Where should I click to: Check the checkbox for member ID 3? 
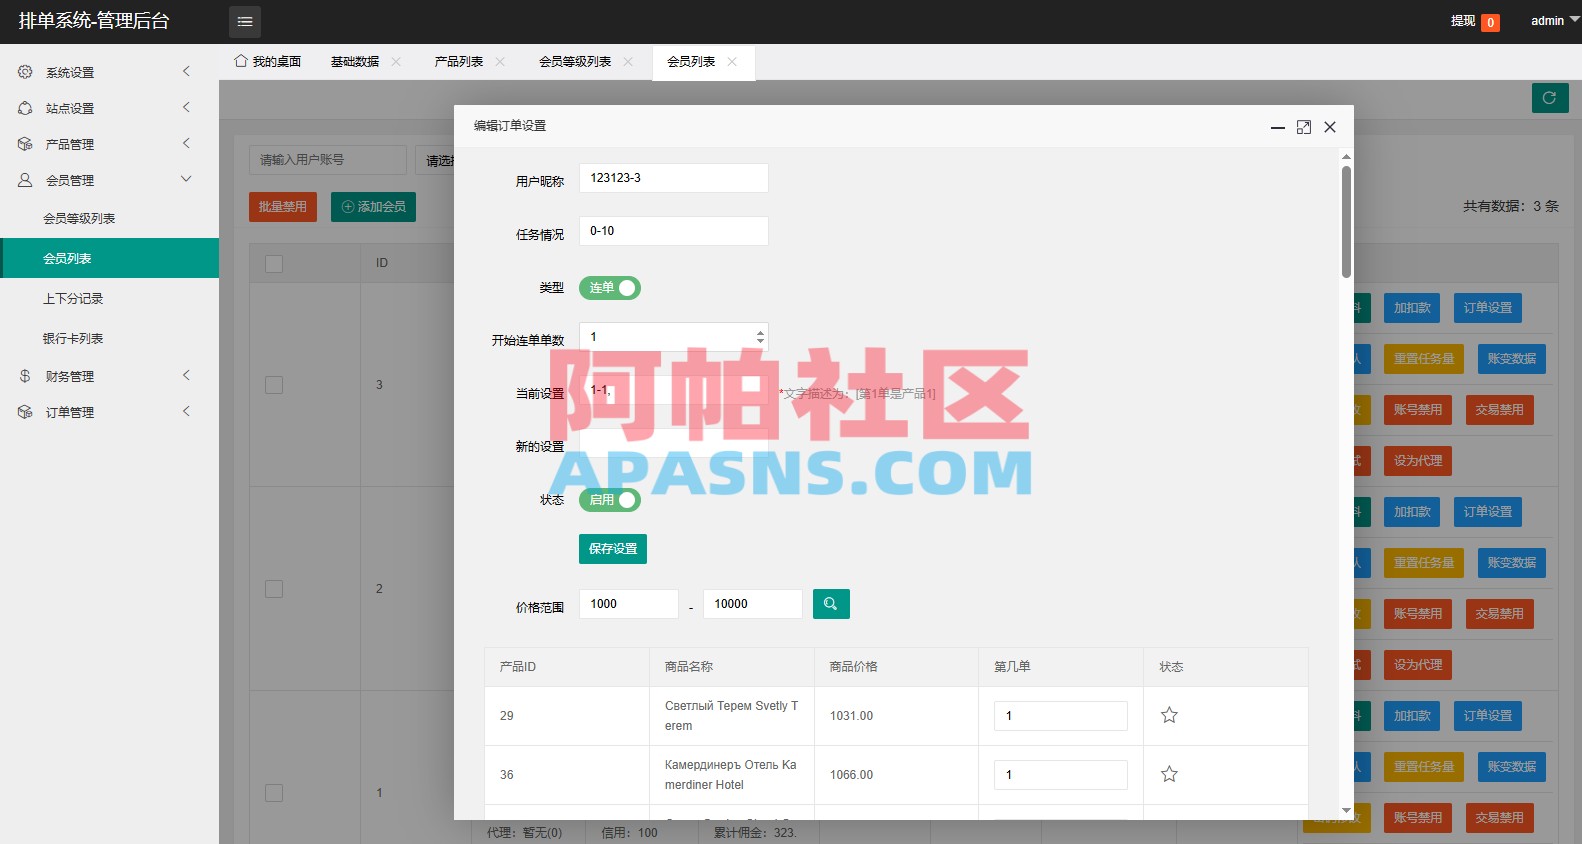274,385
